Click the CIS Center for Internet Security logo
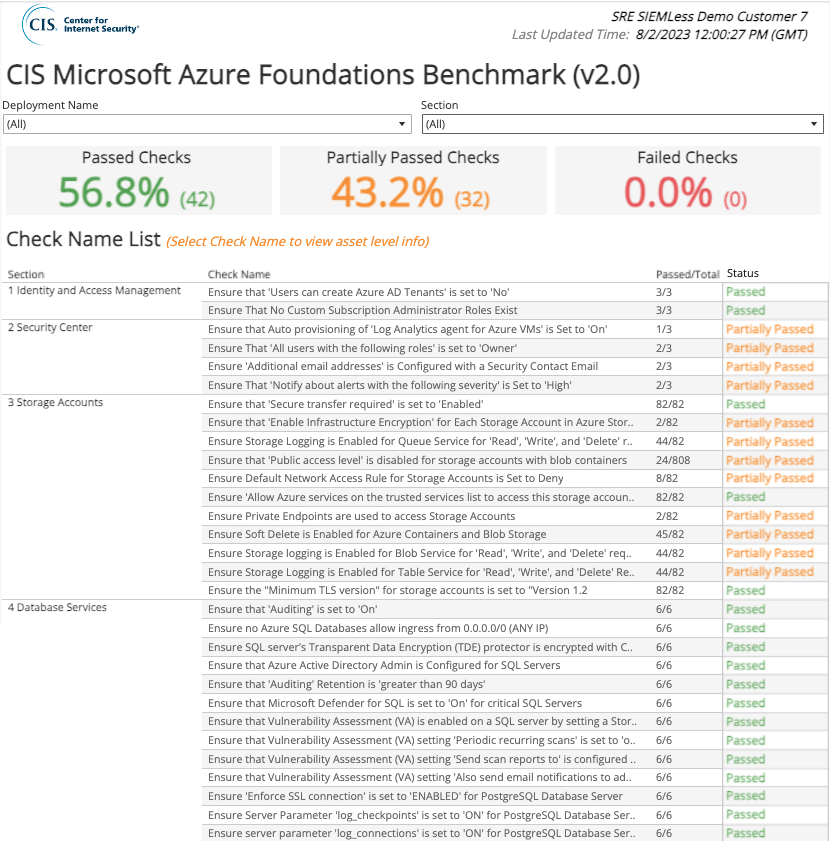 point(80,25)
